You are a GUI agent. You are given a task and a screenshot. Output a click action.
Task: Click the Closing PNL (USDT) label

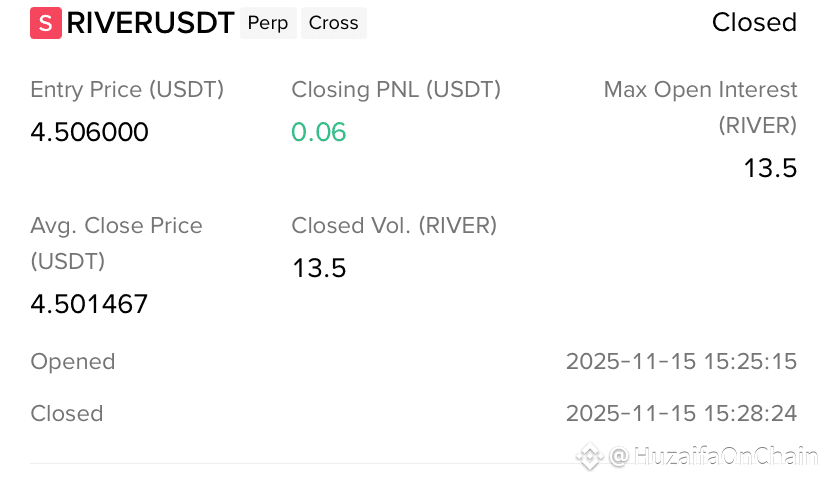coord(396,90)
